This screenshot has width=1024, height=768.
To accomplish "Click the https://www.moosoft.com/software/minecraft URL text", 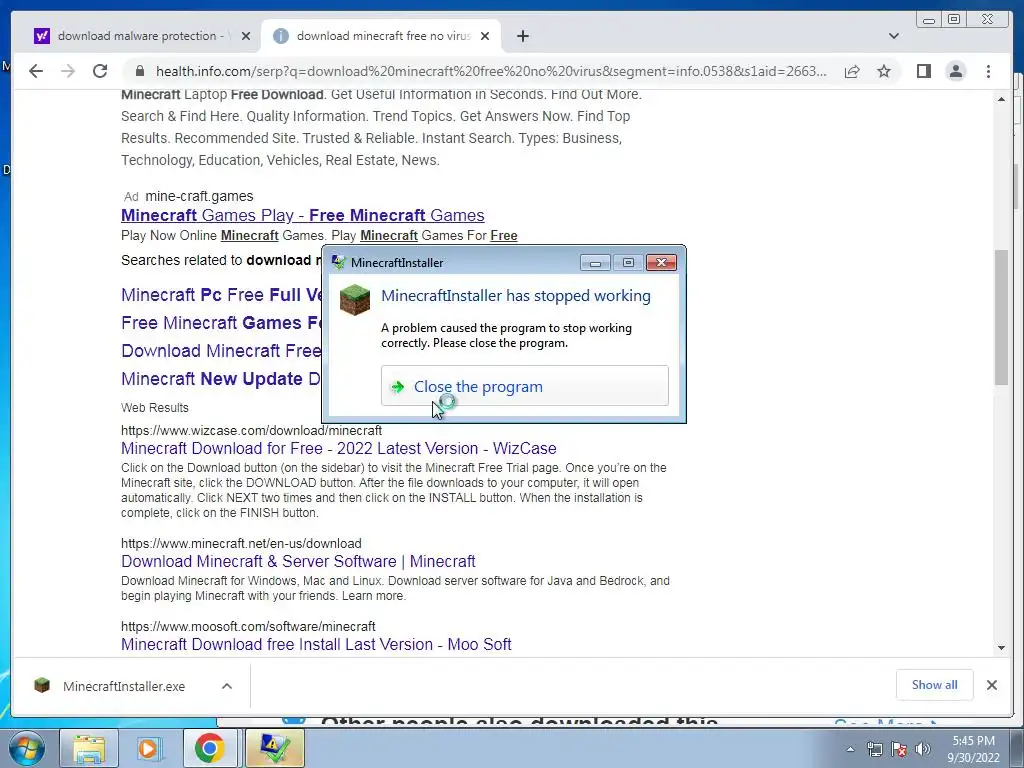I will click(248, 626).
